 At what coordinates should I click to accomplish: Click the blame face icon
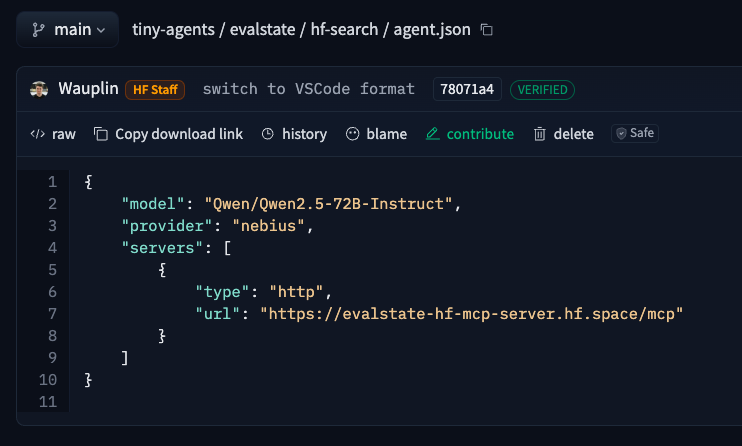[x=353, y=134]
